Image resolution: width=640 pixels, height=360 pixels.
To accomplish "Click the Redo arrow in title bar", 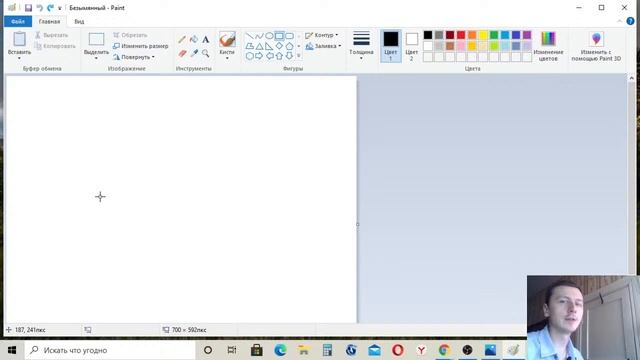I will click(50, 8).
